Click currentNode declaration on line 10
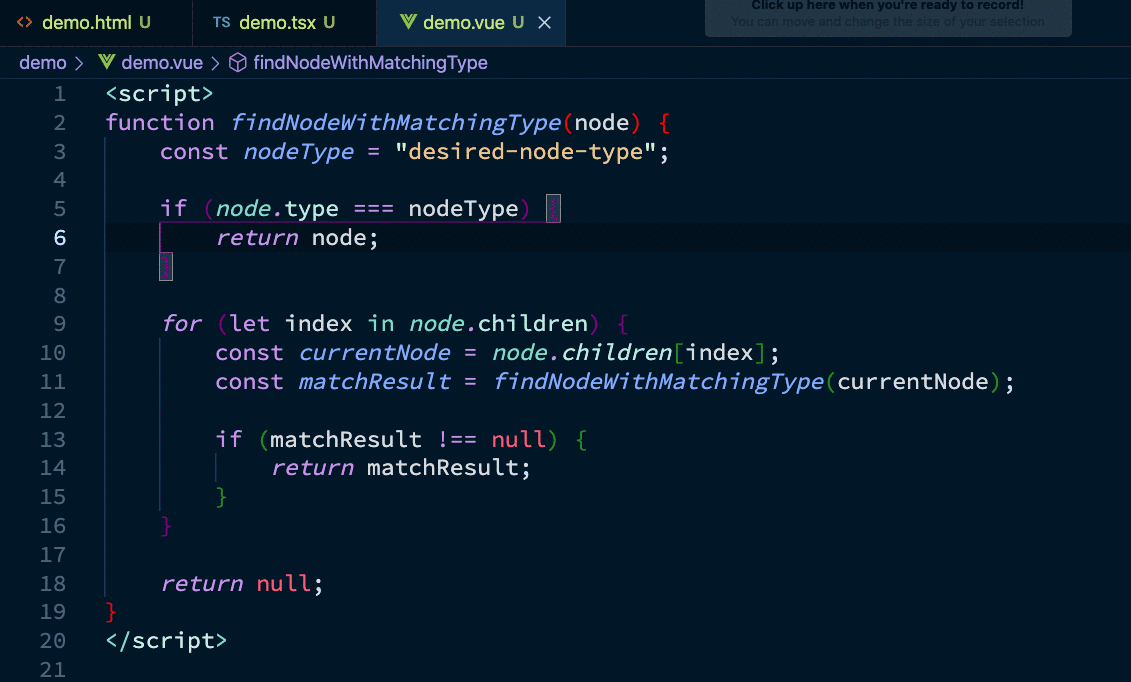 [374, 353]
